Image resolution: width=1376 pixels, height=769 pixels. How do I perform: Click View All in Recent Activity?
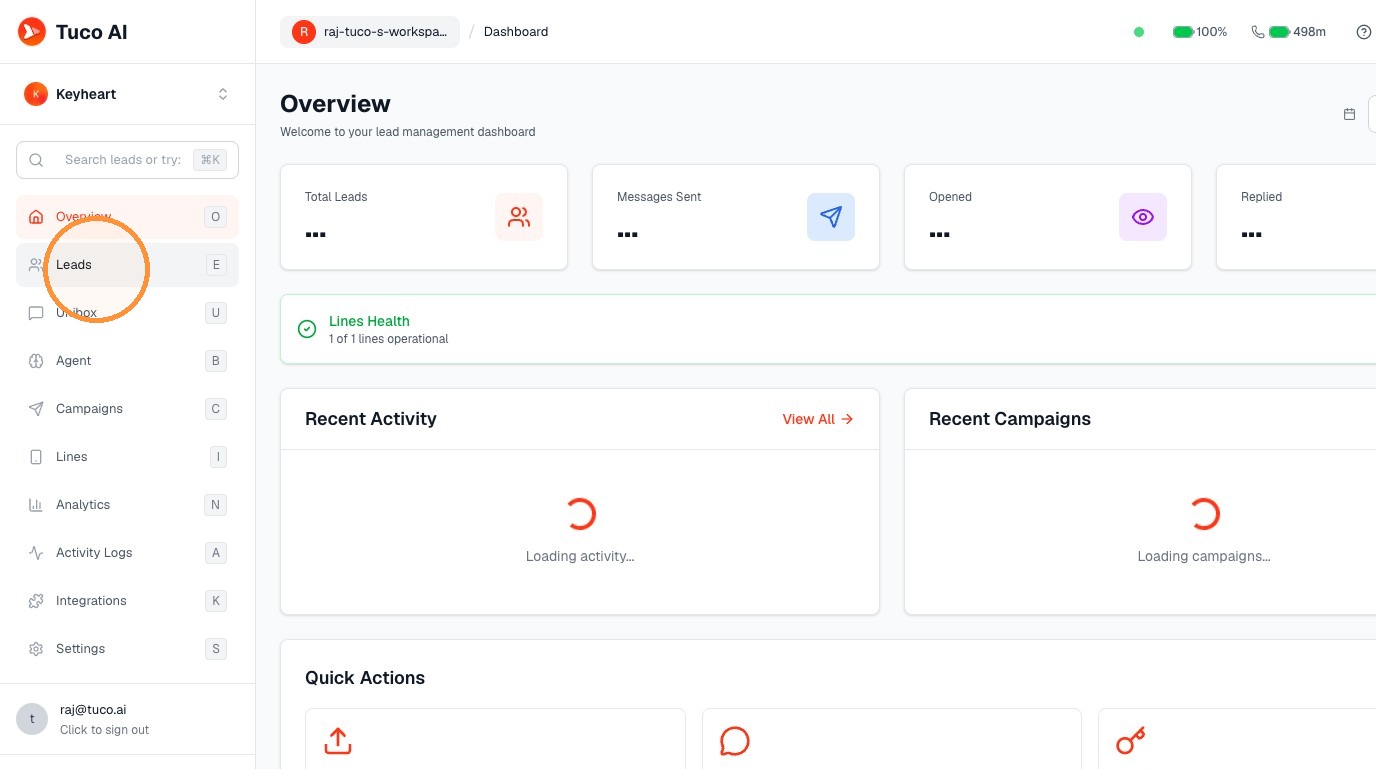click(x=818, y=419)
